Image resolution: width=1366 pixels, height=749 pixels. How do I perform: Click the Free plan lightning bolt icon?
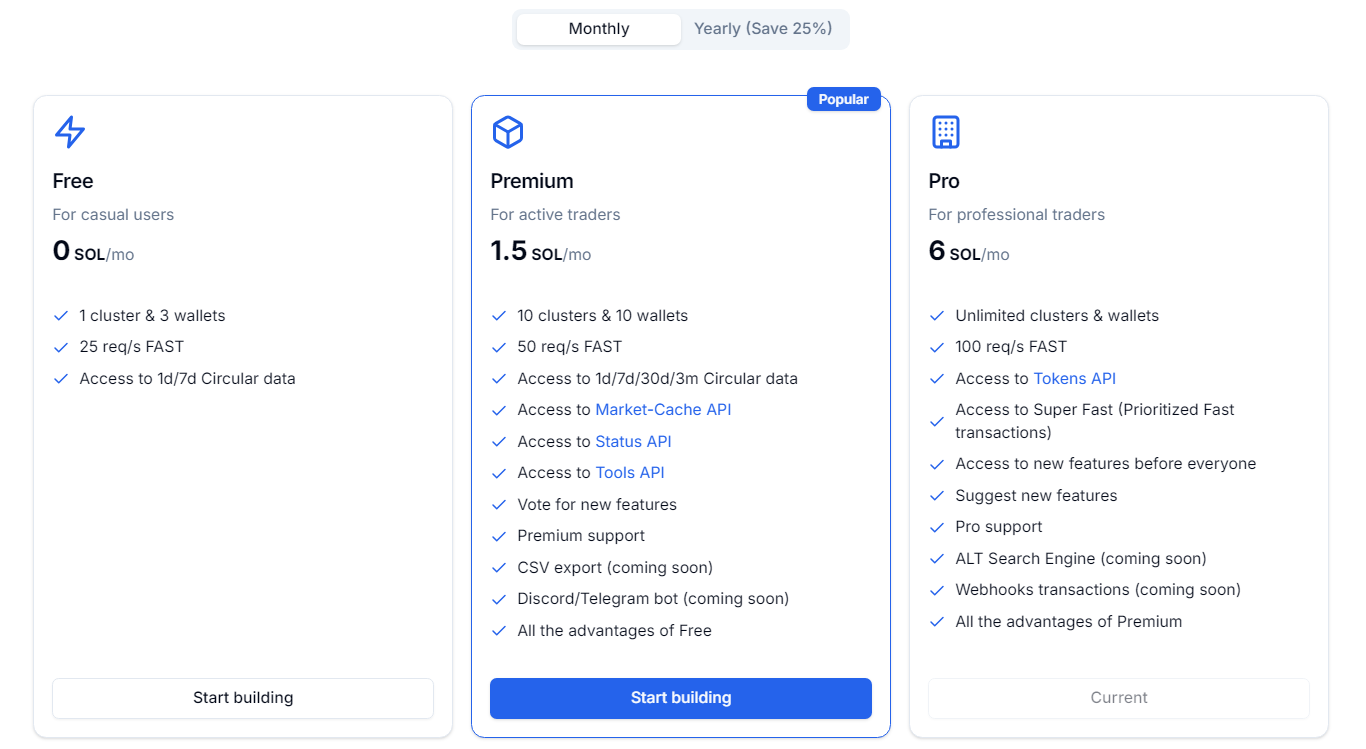click(70, 132)
